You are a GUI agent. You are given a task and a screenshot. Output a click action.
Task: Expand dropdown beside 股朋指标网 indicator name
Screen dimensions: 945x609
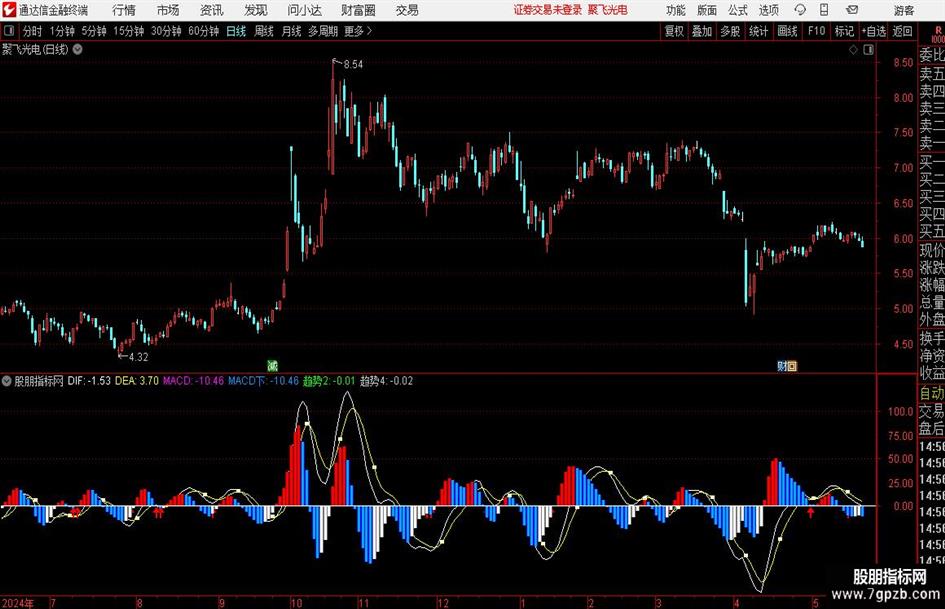[7, 381]
